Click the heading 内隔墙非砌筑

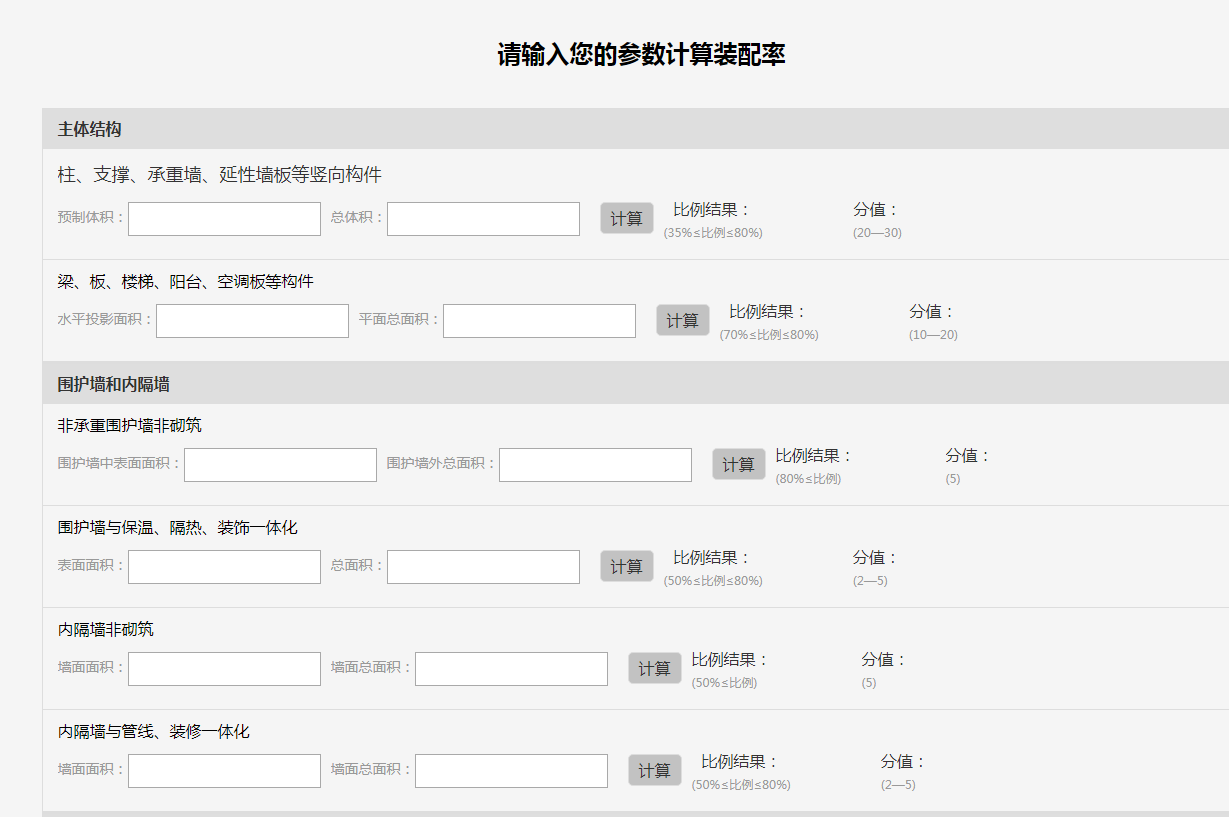[x=106, y=630]
